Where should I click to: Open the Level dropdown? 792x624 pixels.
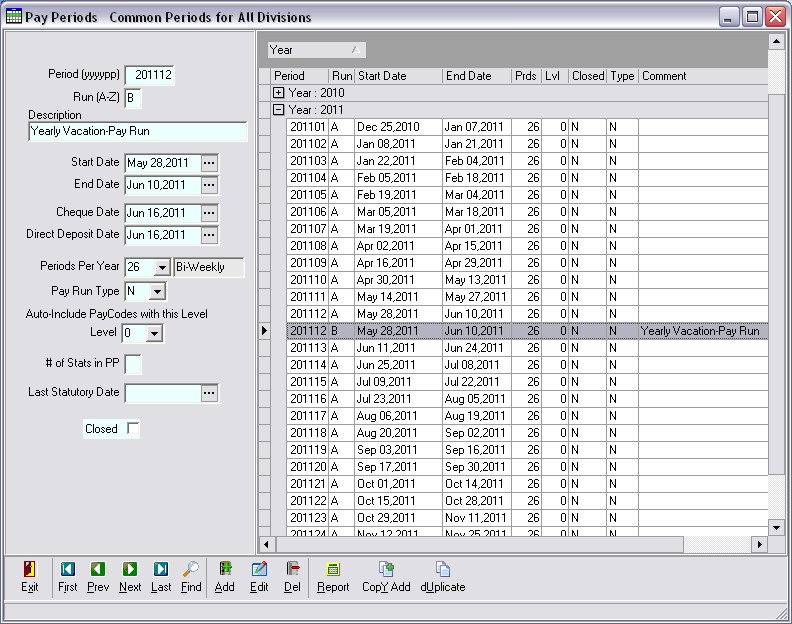(x=155, y=333)
